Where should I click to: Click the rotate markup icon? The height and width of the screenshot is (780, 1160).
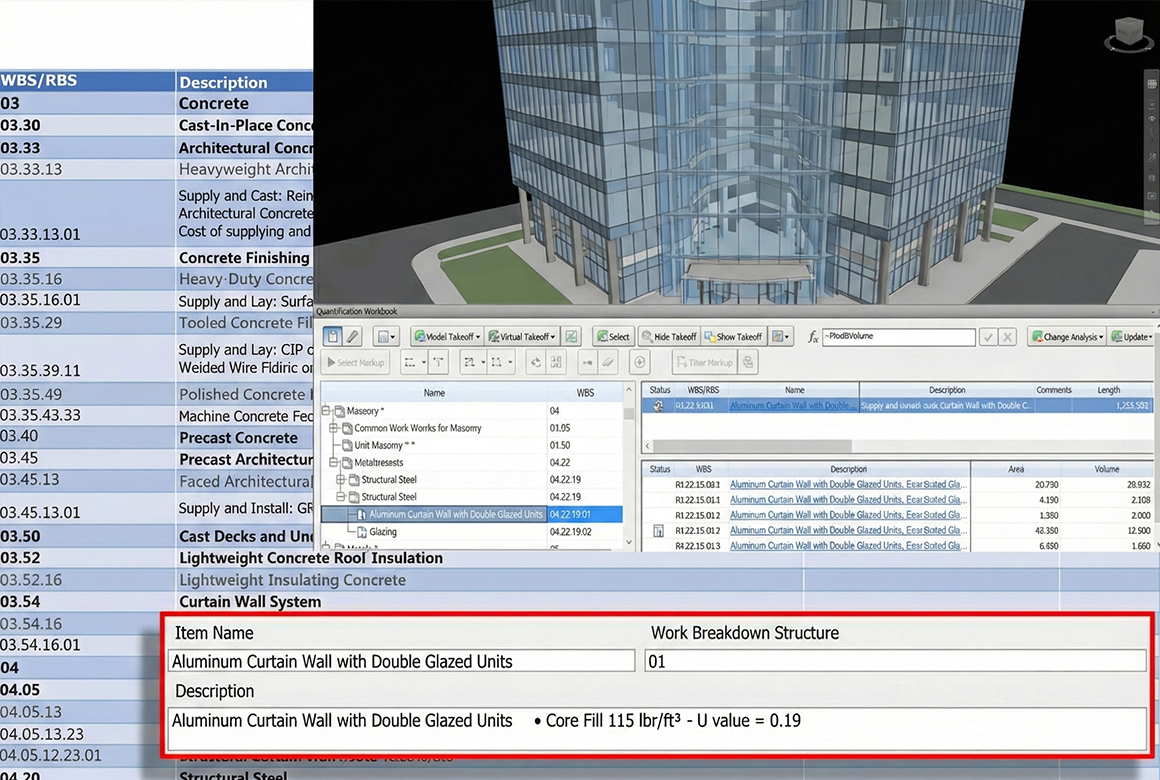536,362
